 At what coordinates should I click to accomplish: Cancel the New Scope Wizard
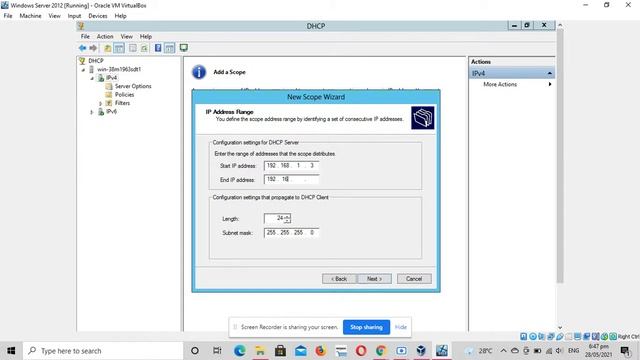414,279
